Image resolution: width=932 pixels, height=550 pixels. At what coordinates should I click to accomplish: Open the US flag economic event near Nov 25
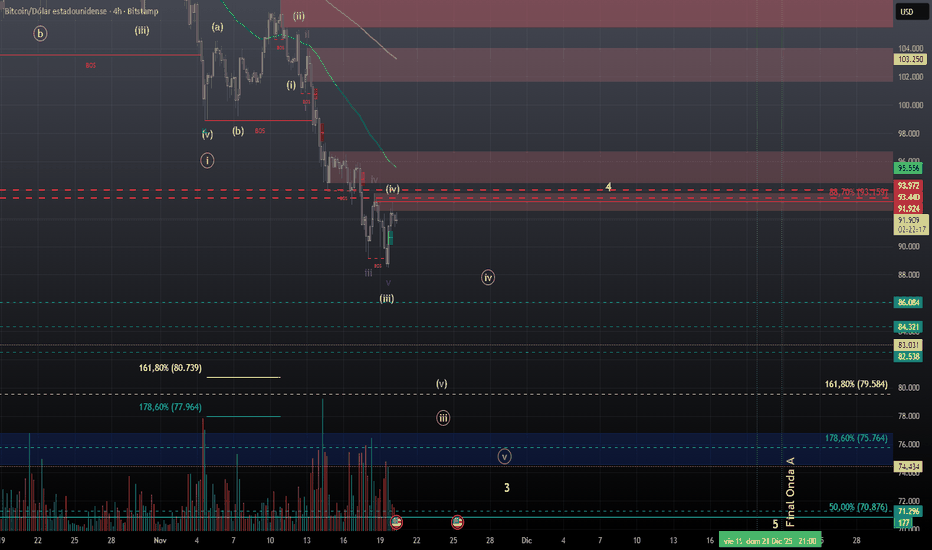[x=457, y=522]
